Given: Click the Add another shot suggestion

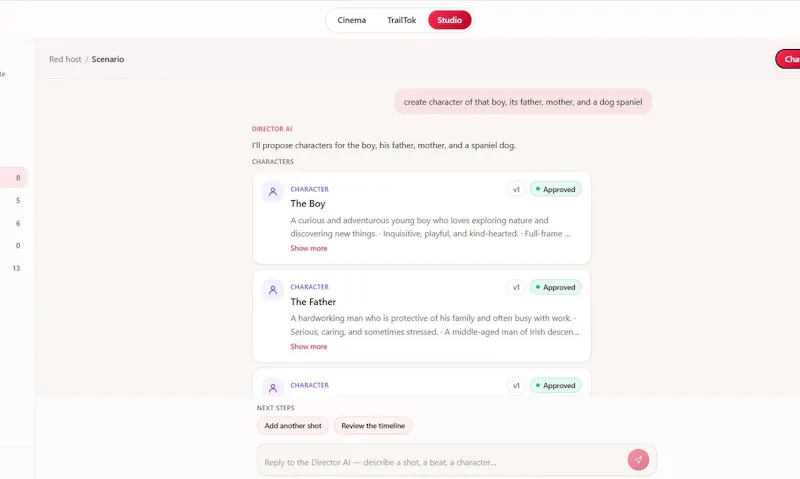Looking at the screenshot, I should tap(293, 425).
